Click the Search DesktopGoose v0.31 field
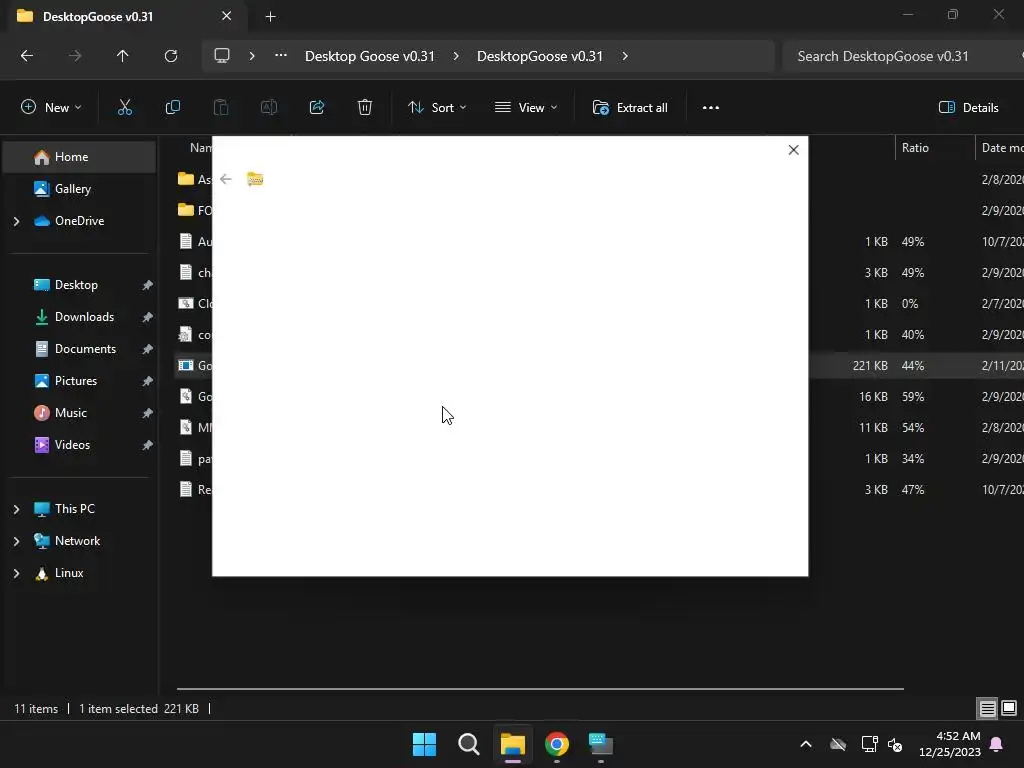The width and height of the screenshot is (1024, 768). click(x=904, y=56)
